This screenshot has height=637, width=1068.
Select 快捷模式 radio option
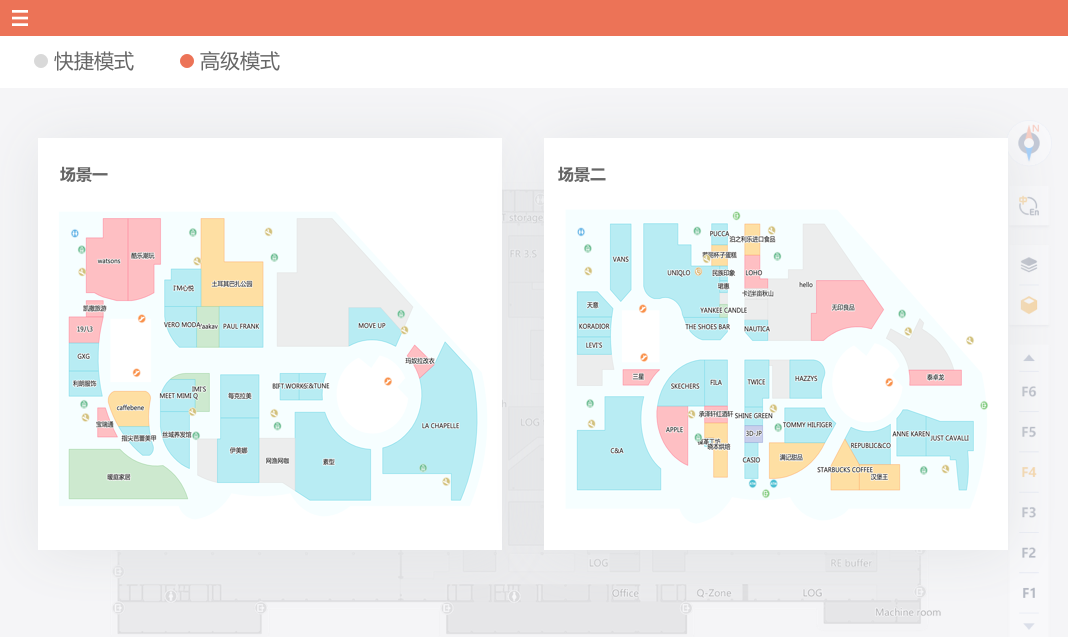[84, 62]
